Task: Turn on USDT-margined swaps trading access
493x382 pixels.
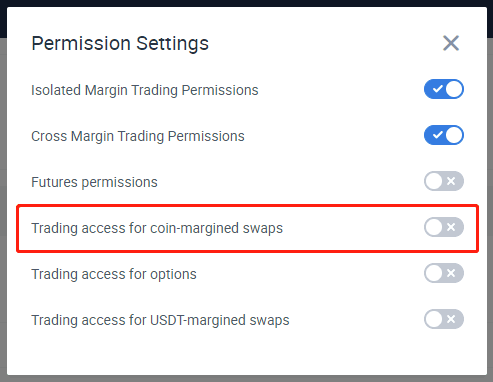Action: pos(444,319)
